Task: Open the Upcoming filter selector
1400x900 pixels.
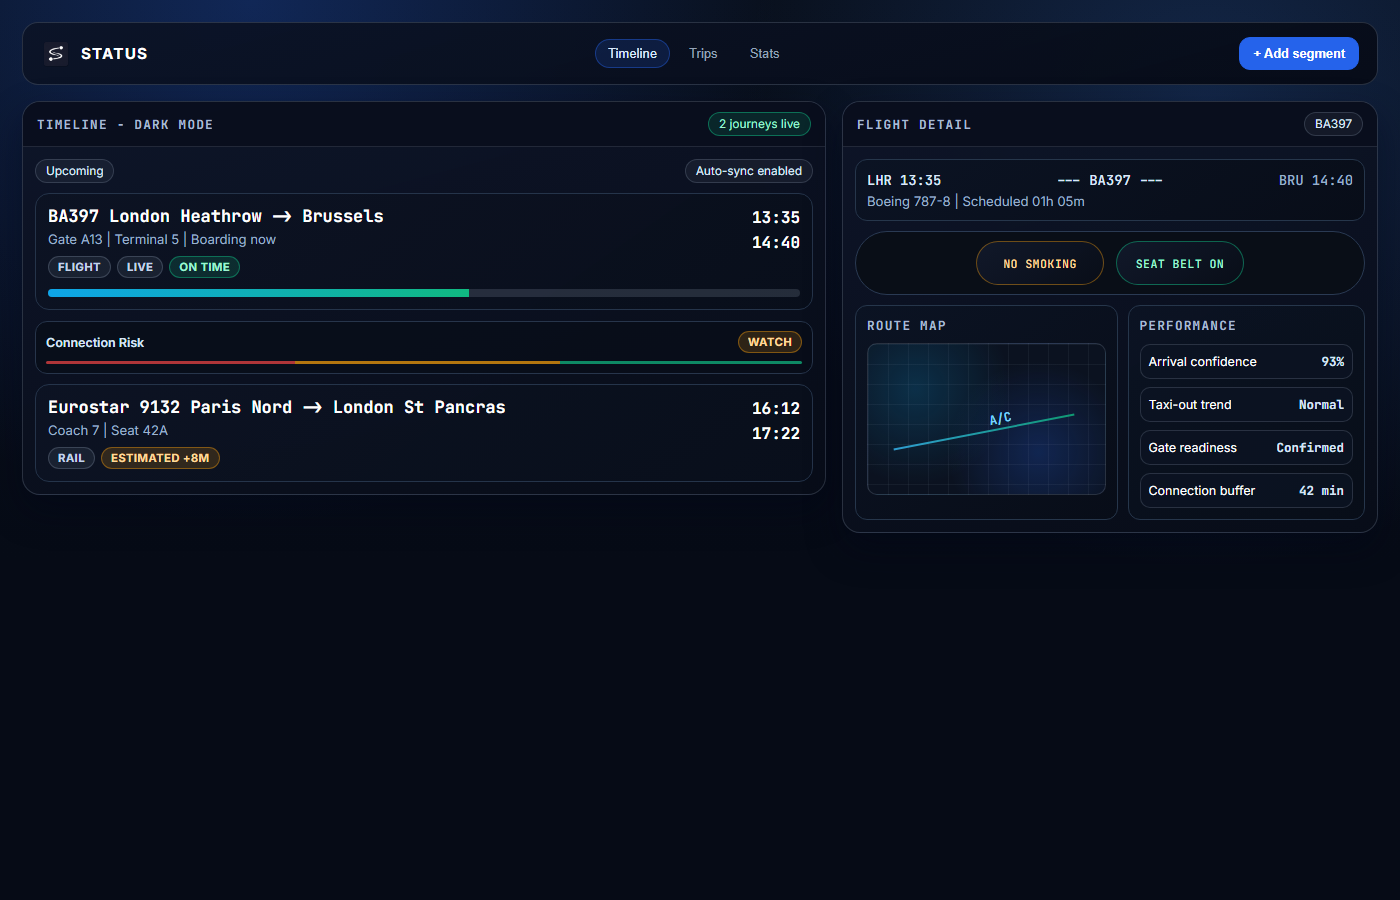Action: 74,171
